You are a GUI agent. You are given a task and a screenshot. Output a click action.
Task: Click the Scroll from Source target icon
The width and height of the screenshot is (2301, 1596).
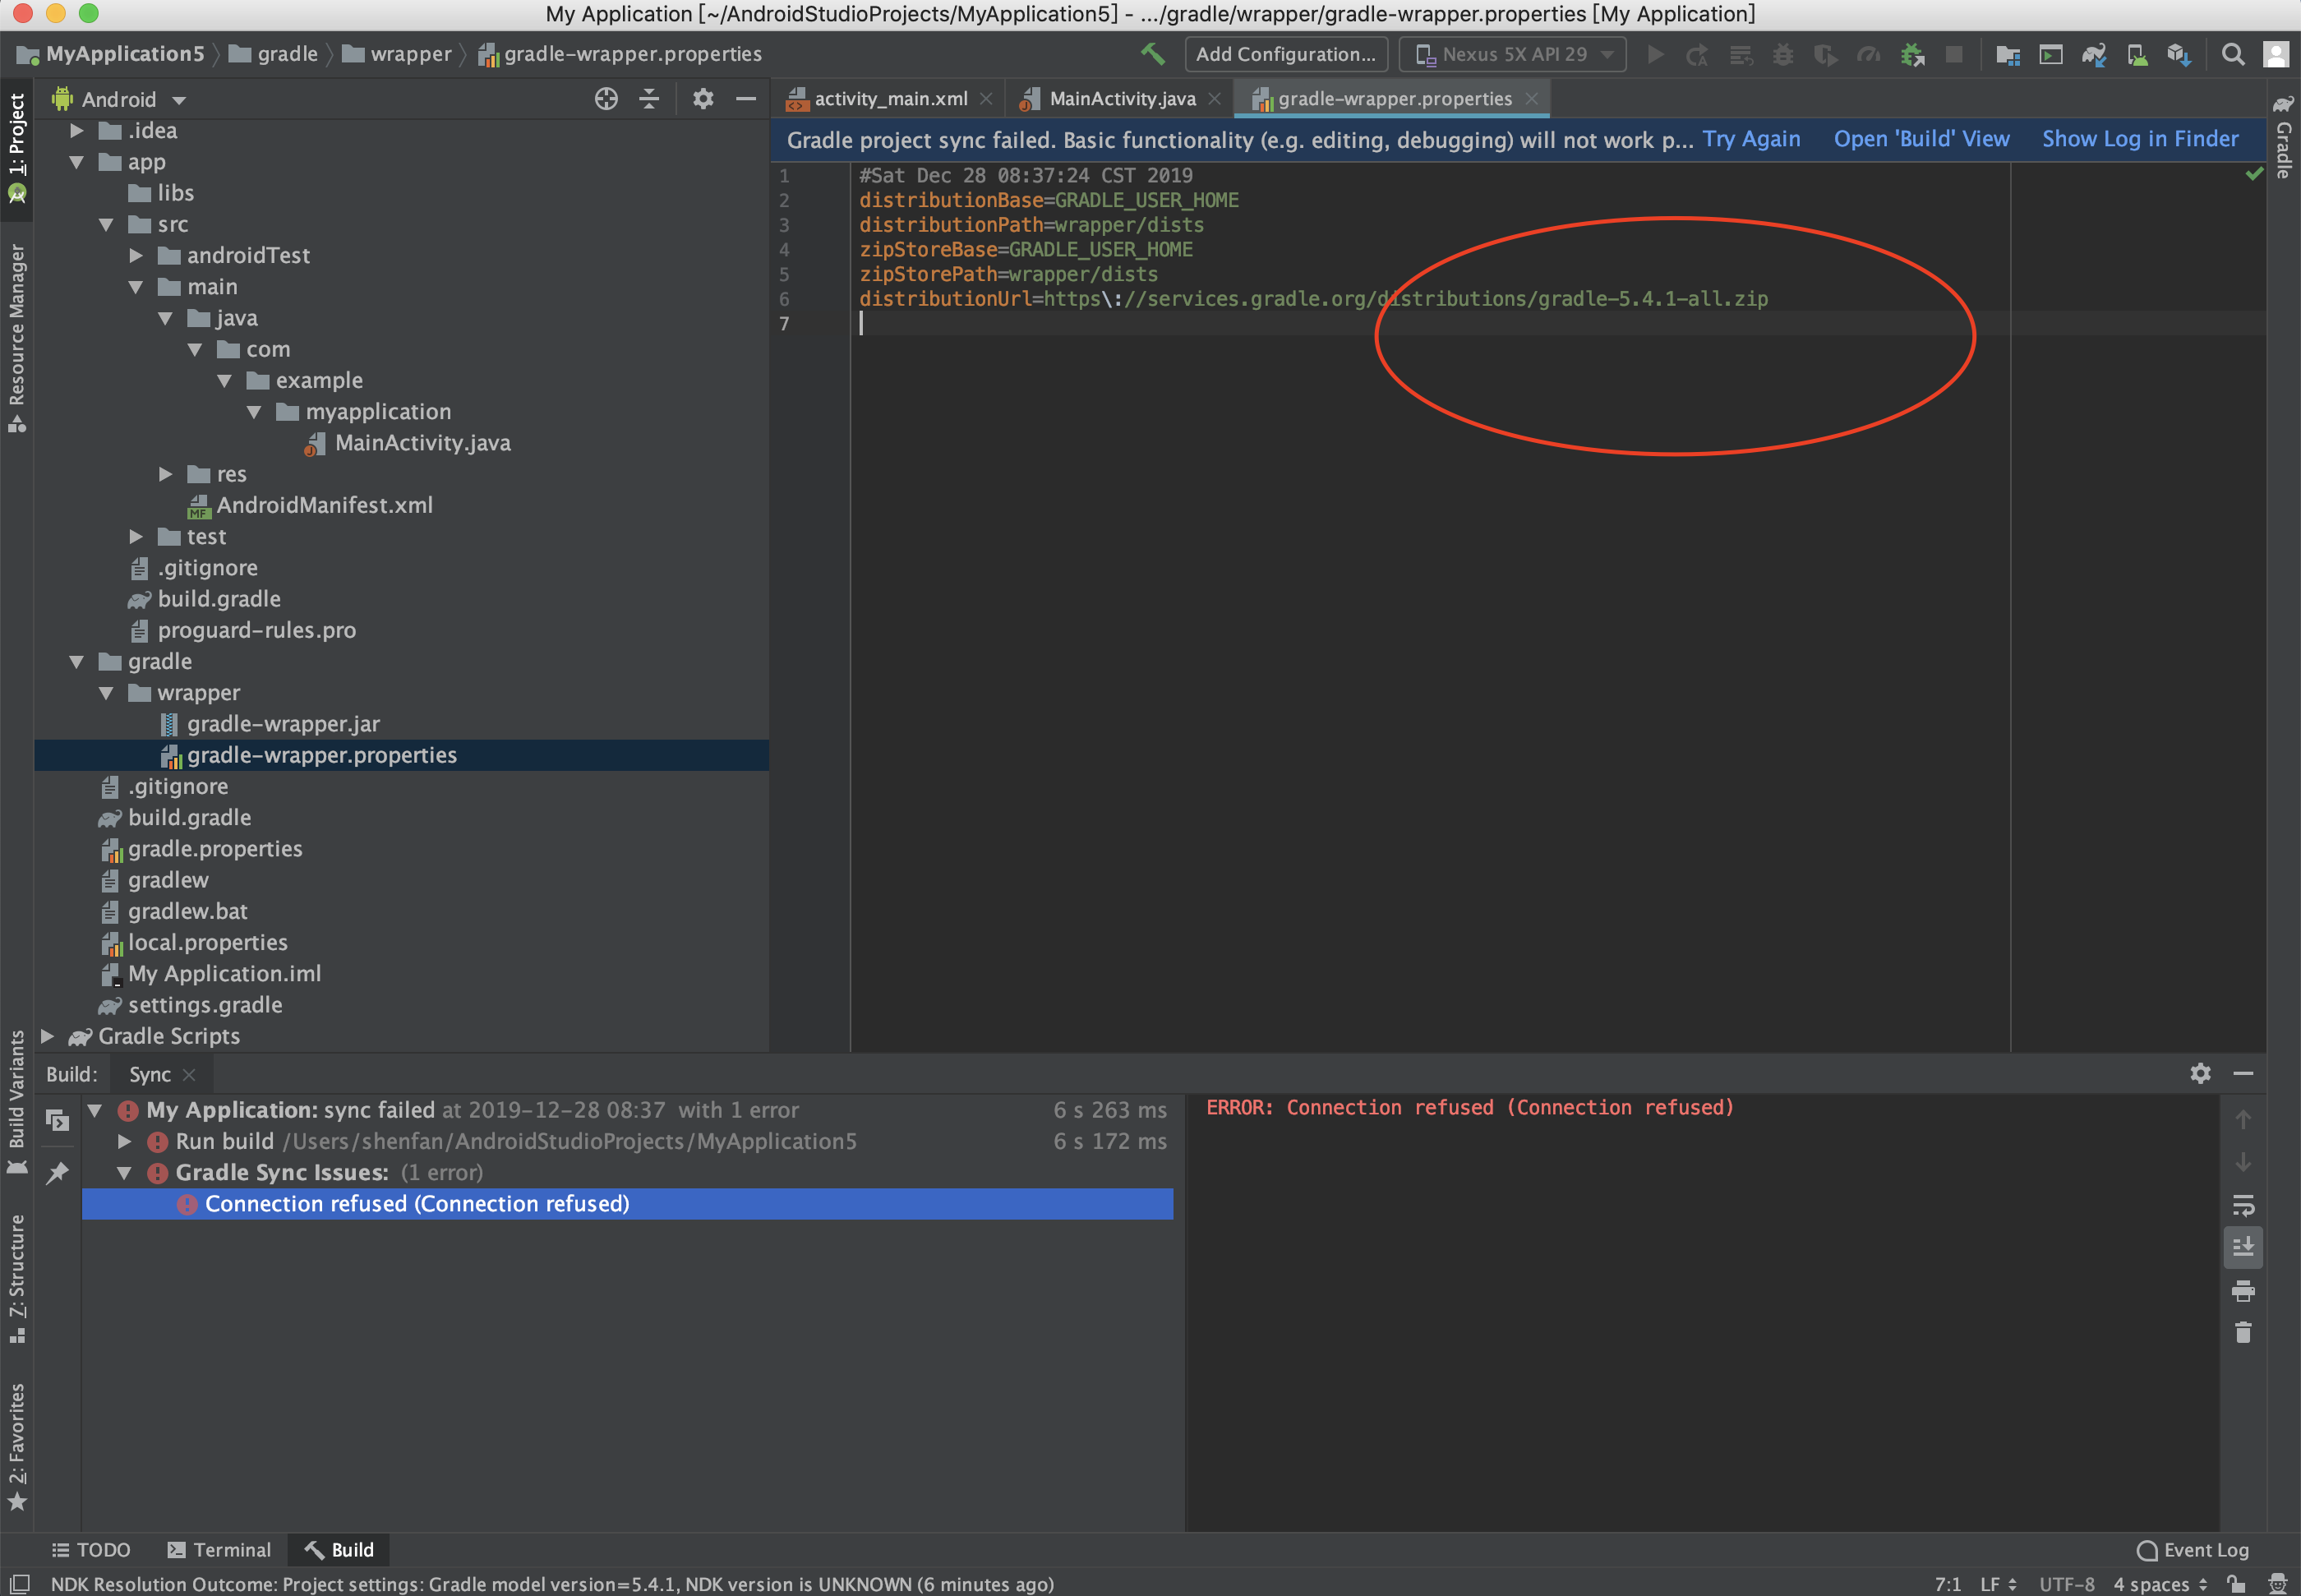pyautogui.click(x=606, y=99)
